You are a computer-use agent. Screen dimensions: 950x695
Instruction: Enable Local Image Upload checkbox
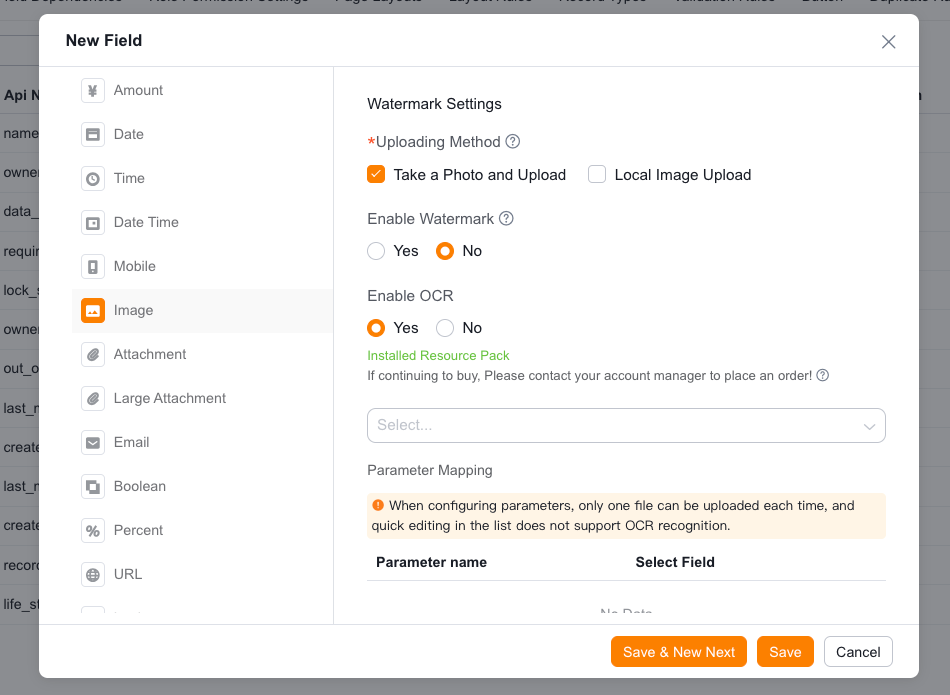click(x=597, y=175)
